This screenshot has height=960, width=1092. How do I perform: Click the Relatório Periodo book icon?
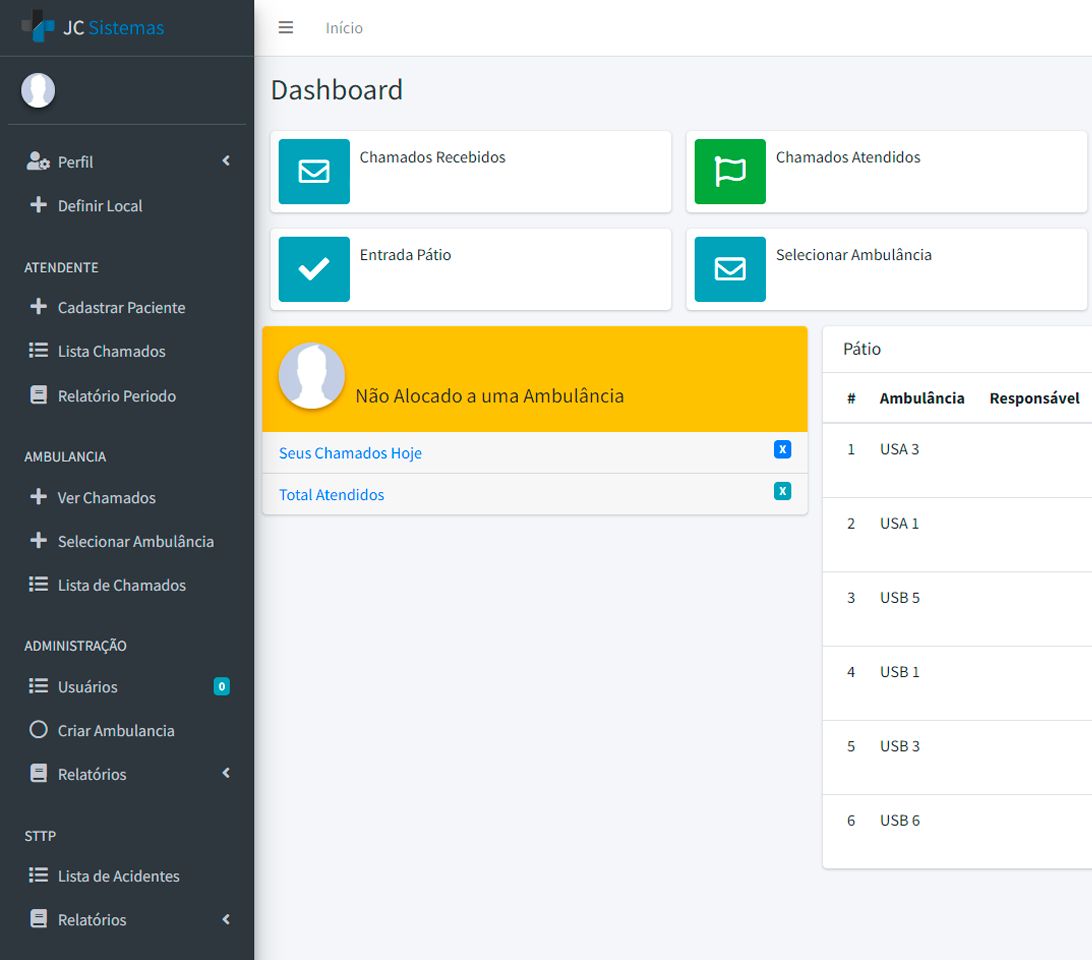[x=39, y=396]
